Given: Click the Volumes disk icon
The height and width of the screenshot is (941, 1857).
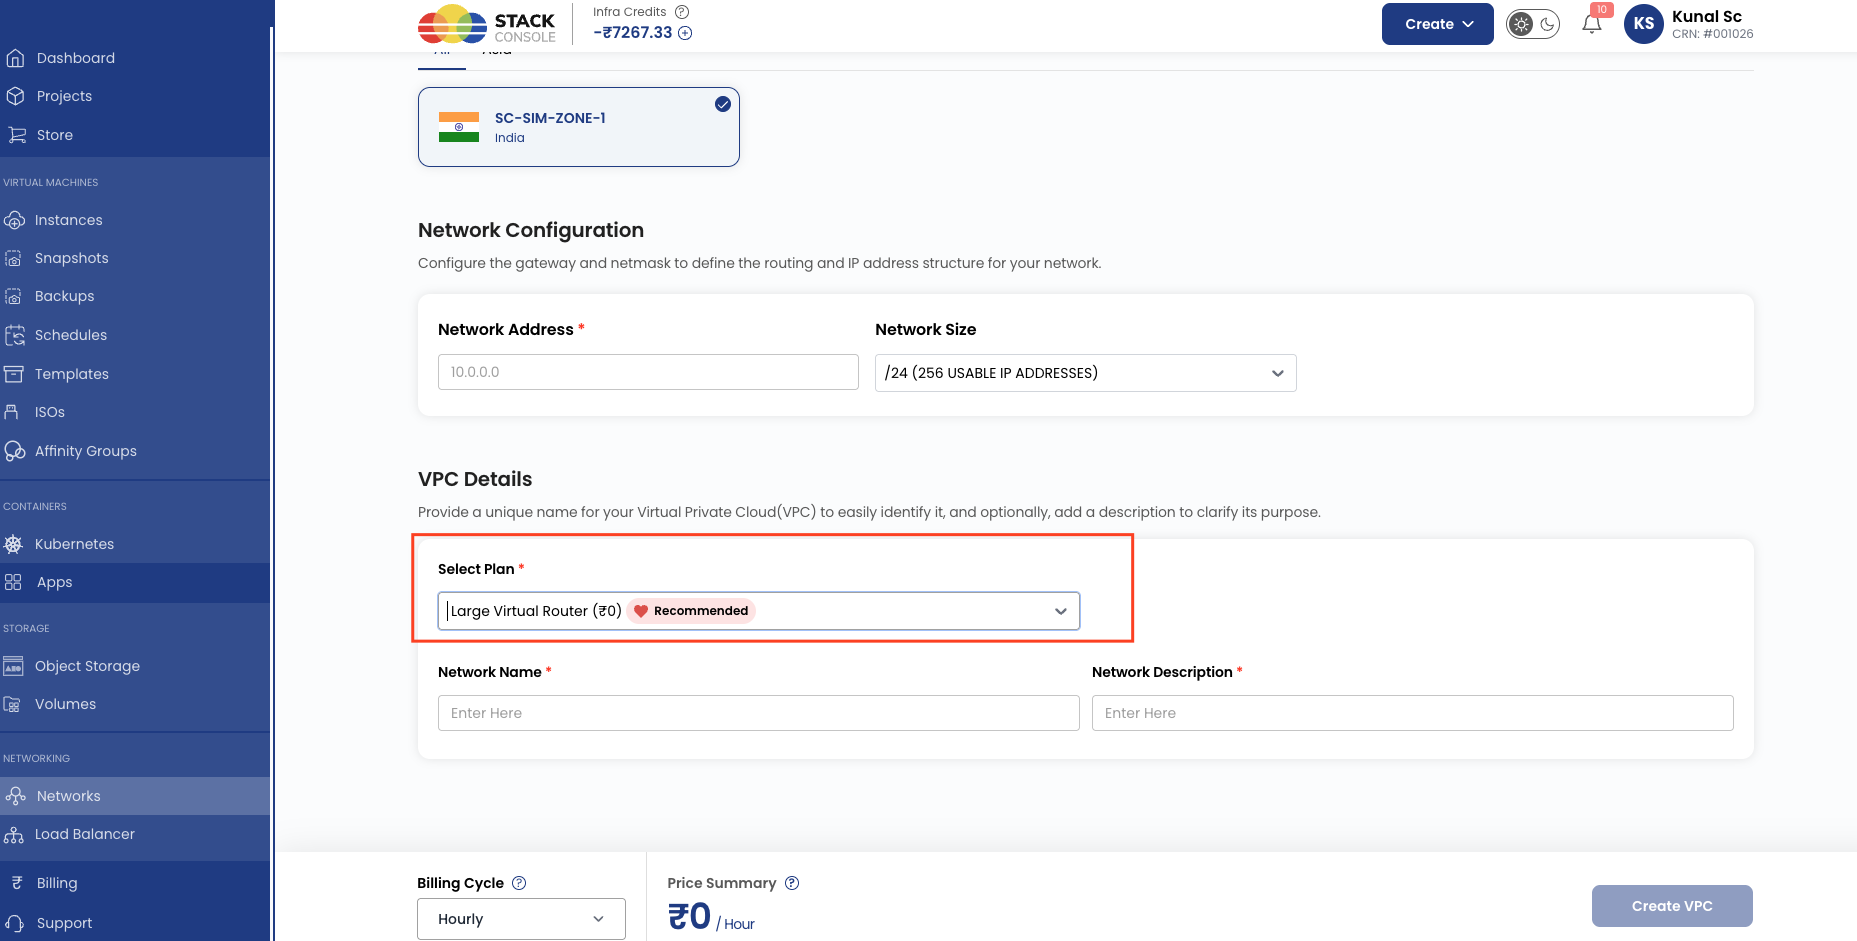Looking at the screenshot, I should tap(12, 704).
